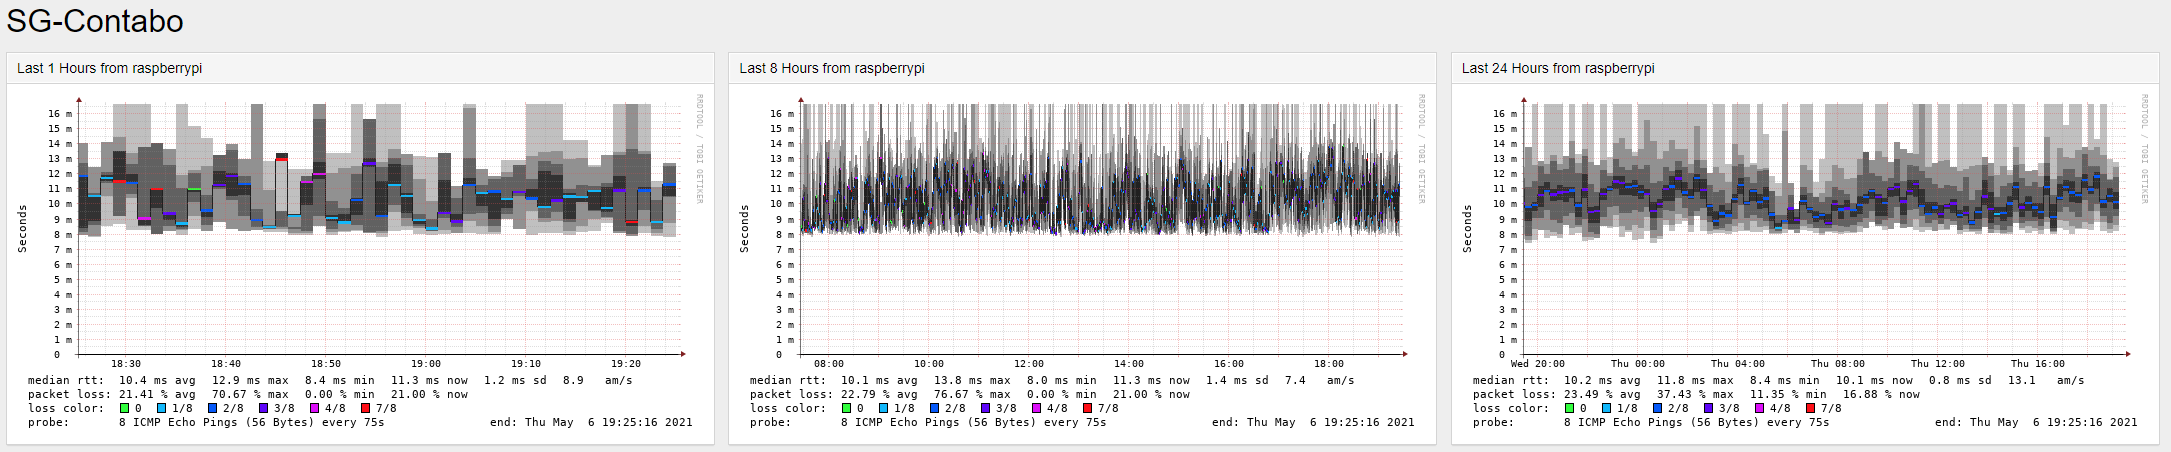Click red 7/8 loss swatch in 8 Hours graph
This screenshot has width=2171, height=452.
click(1087, 408)
